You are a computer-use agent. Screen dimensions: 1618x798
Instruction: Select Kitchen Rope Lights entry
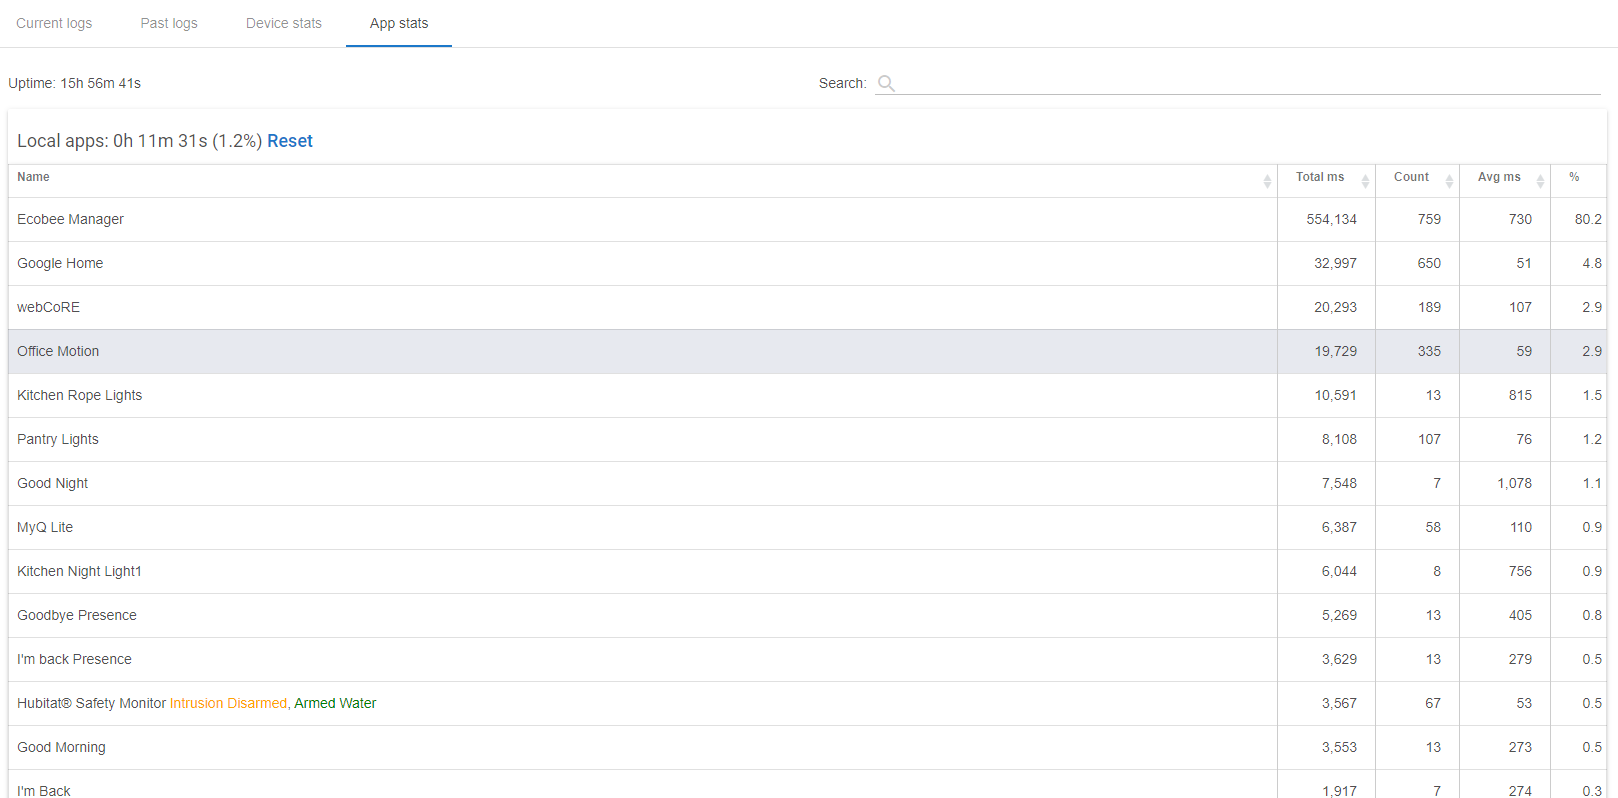[79, 395]
